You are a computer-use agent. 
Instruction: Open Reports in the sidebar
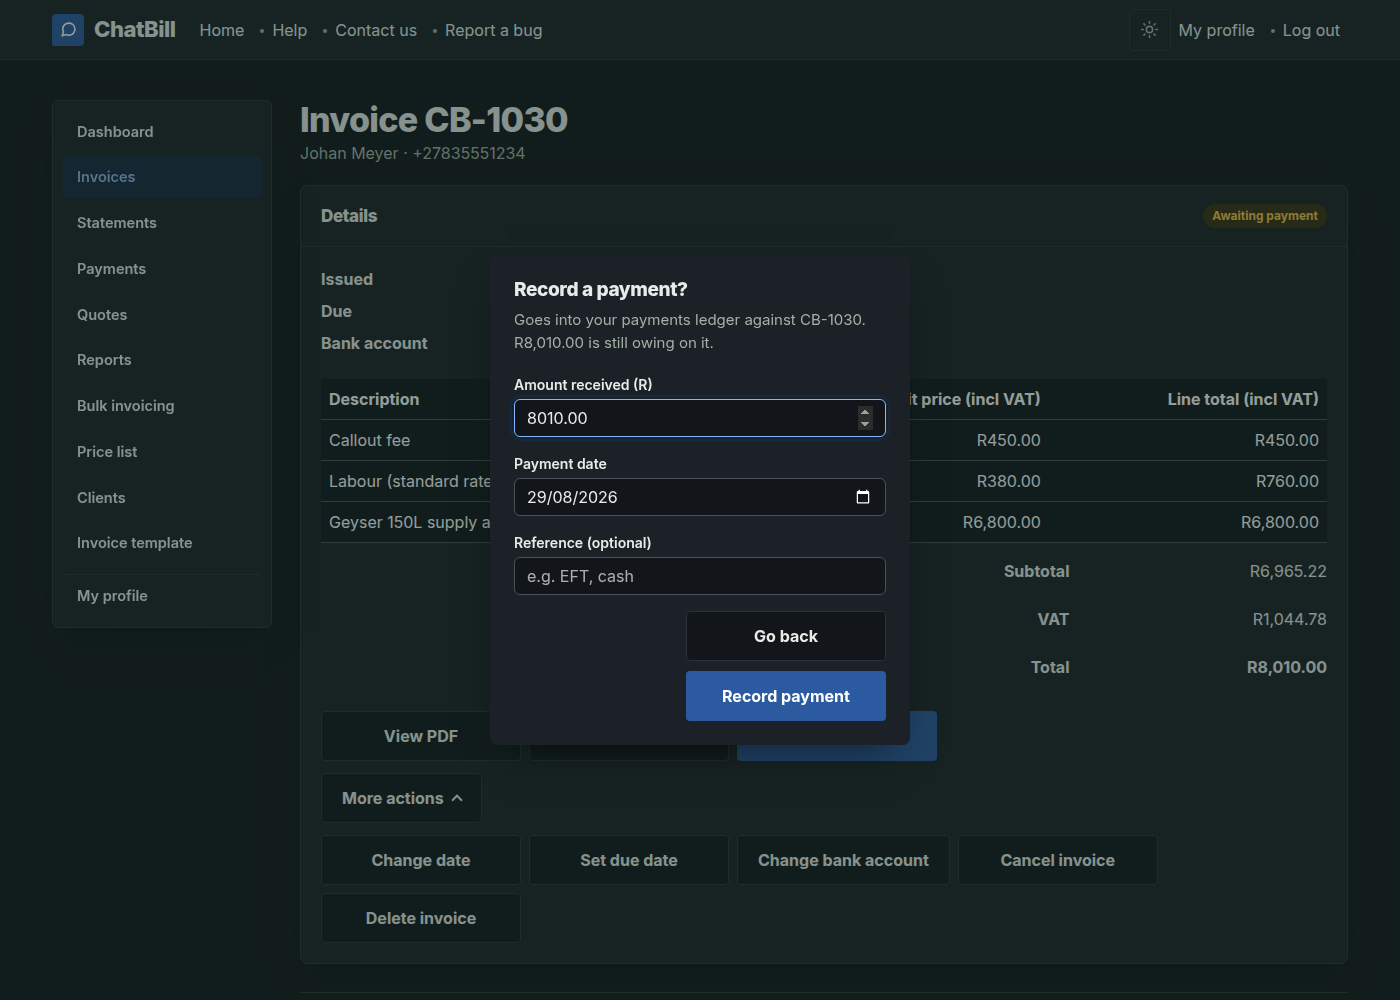pyautogui.click(x=162, y=360)
